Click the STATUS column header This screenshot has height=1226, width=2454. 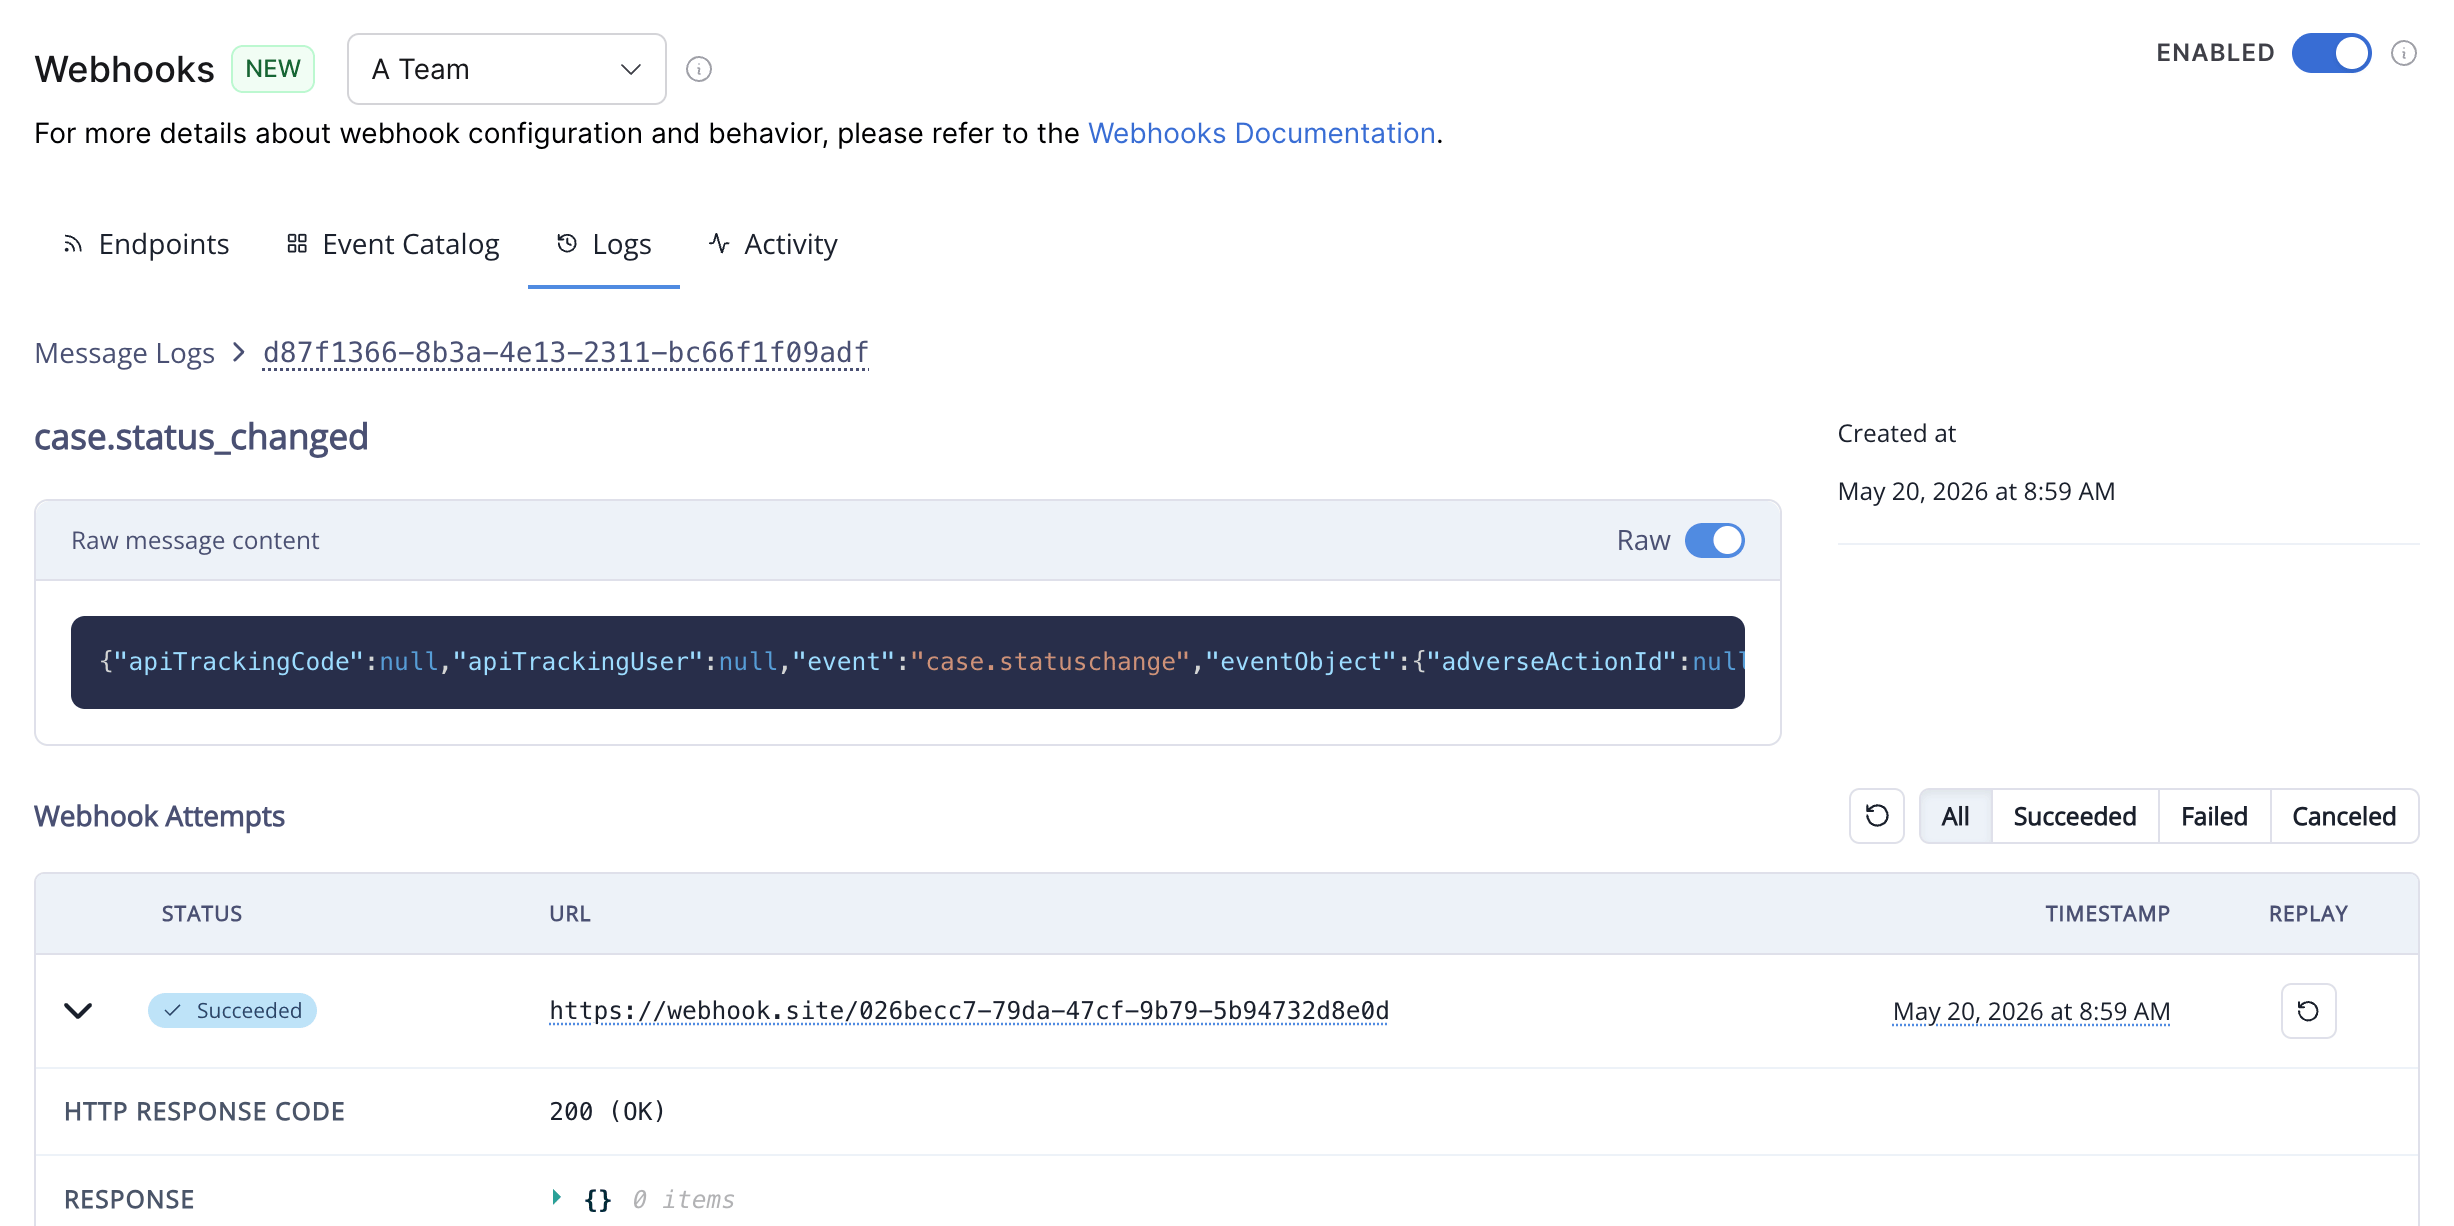tap(202, 914)
